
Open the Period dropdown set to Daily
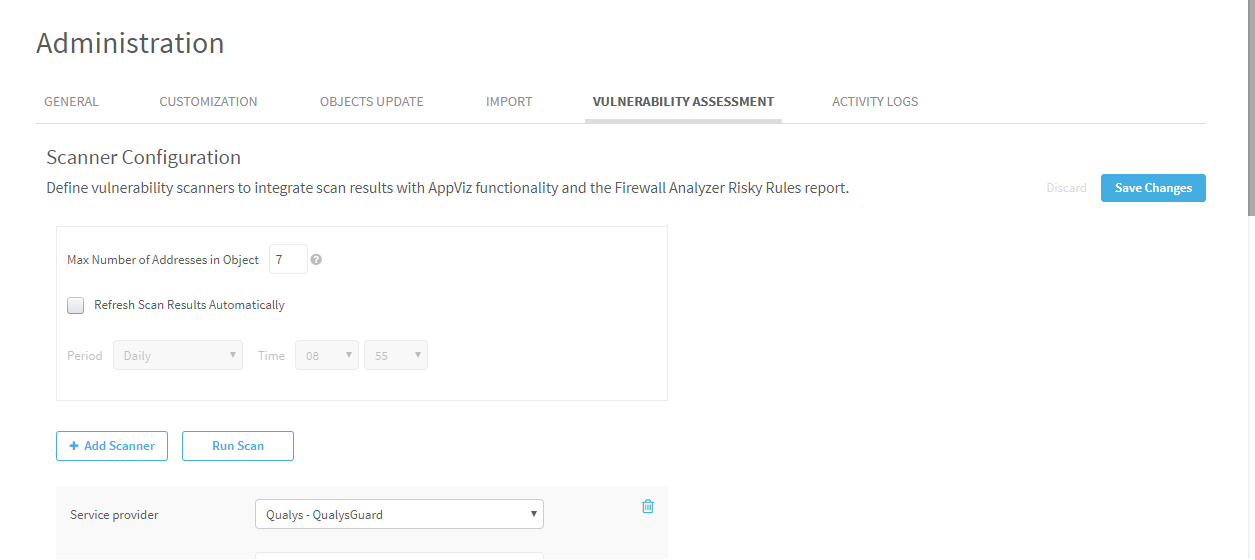(x=178, y=356)
